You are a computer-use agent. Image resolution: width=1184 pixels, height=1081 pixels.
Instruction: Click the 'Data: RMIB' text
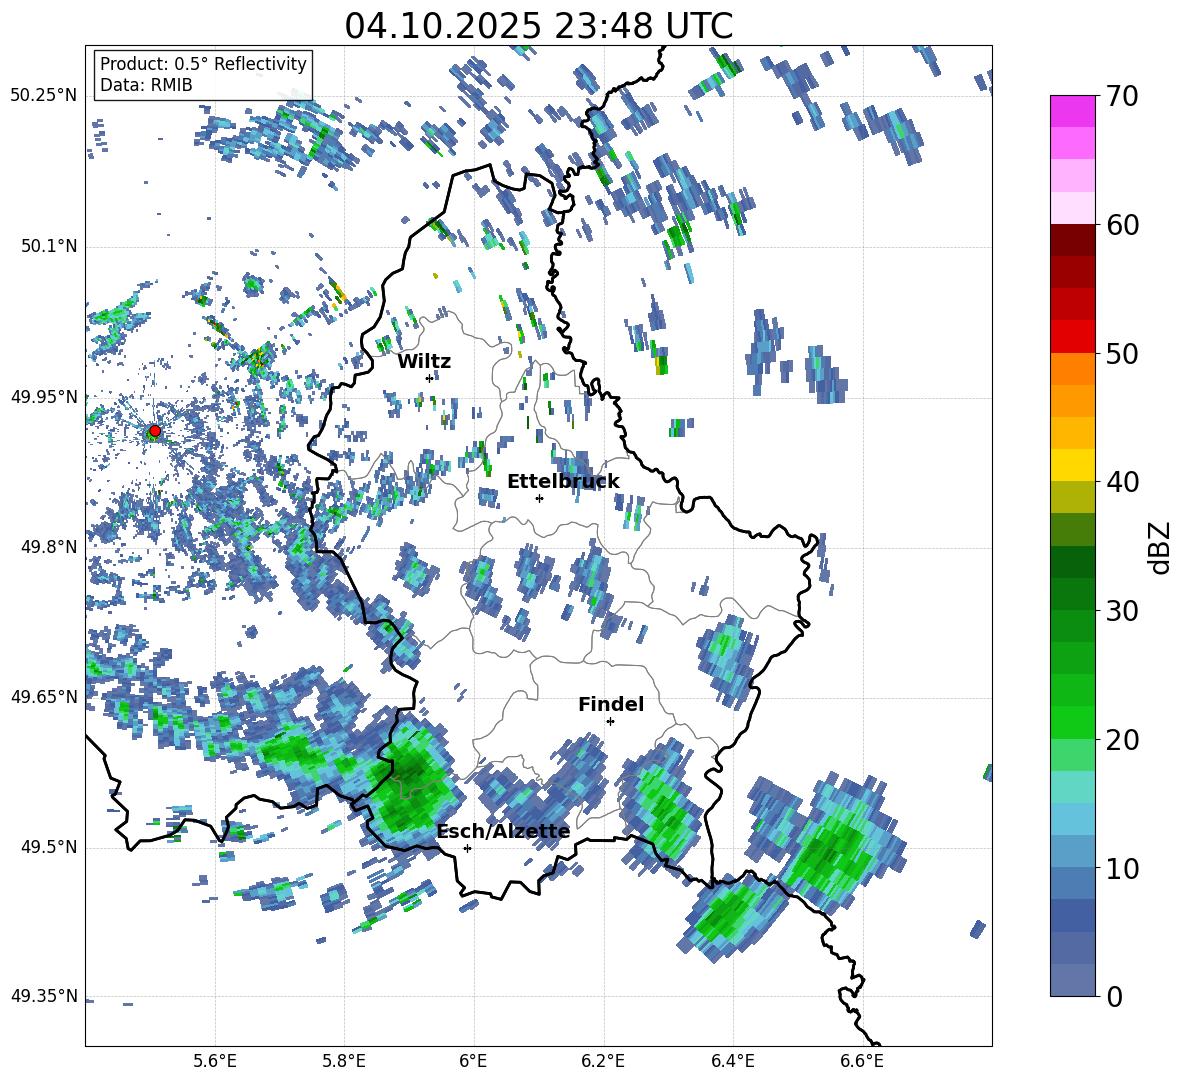click(146, 85)
